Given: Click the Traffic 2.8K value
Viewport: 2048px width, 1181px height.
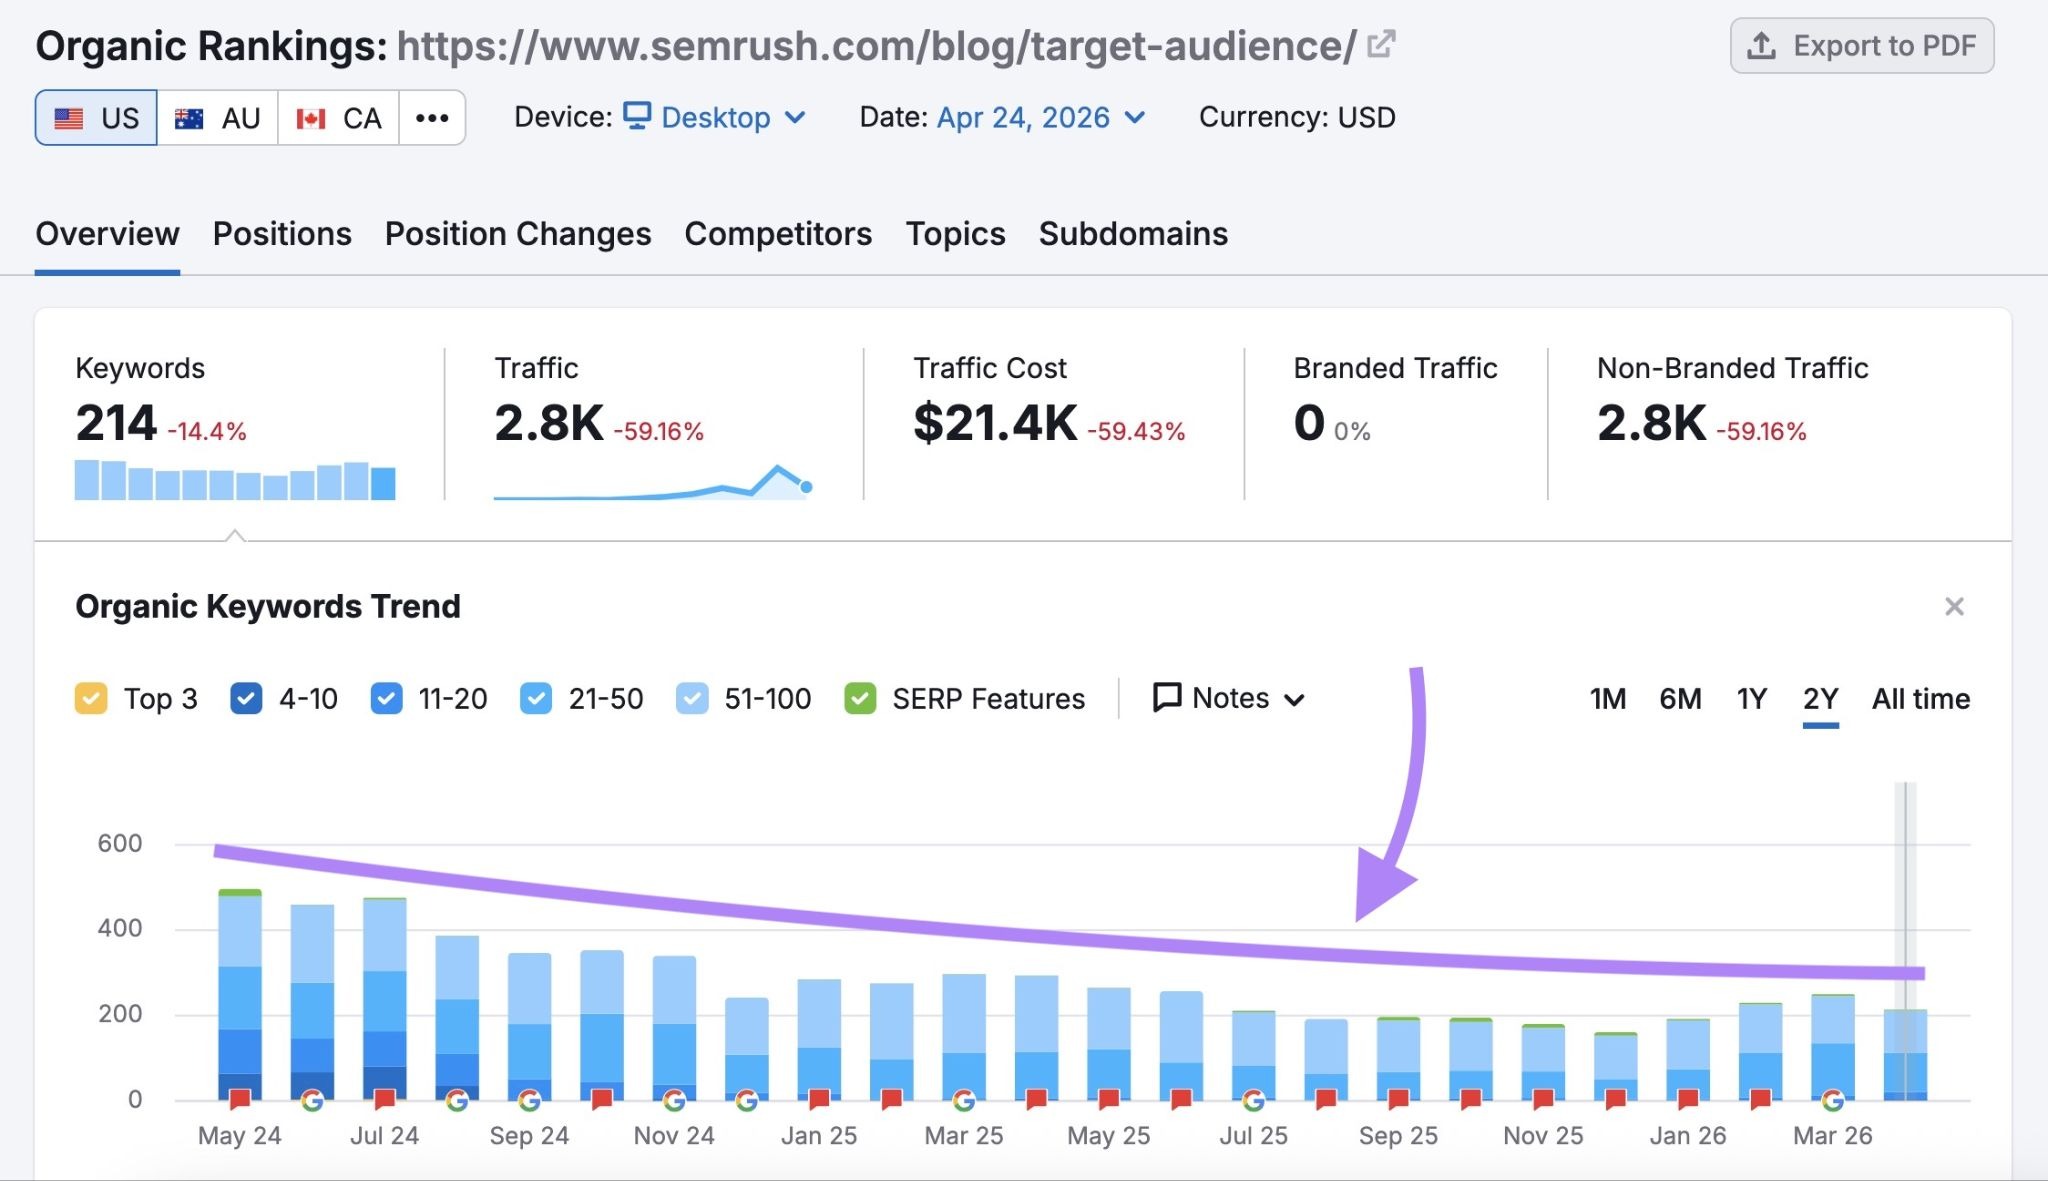Looking at the screenshot, I should tap(549, 423).
